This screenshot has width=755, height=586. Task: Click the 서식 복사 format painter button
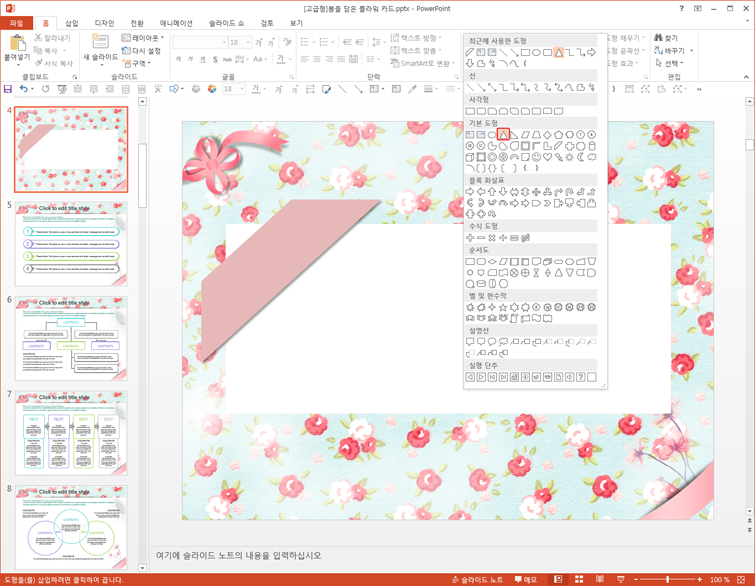tap(53, 63)
